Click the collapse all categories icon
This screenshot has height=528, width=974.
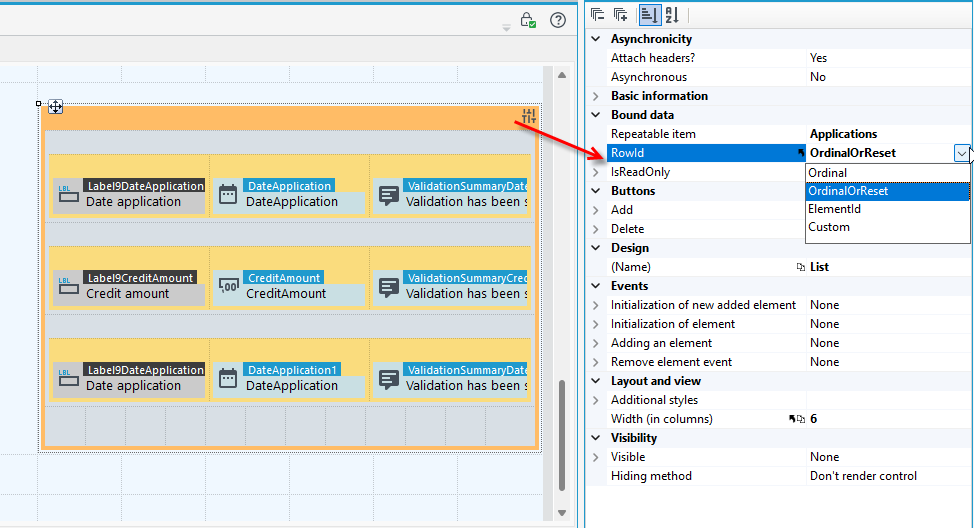coord(598,14)
